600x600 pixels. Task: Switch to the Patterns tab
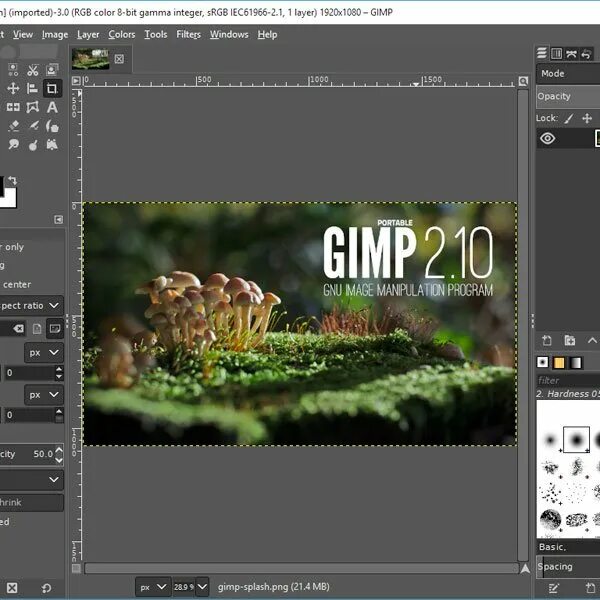point(559,362)
